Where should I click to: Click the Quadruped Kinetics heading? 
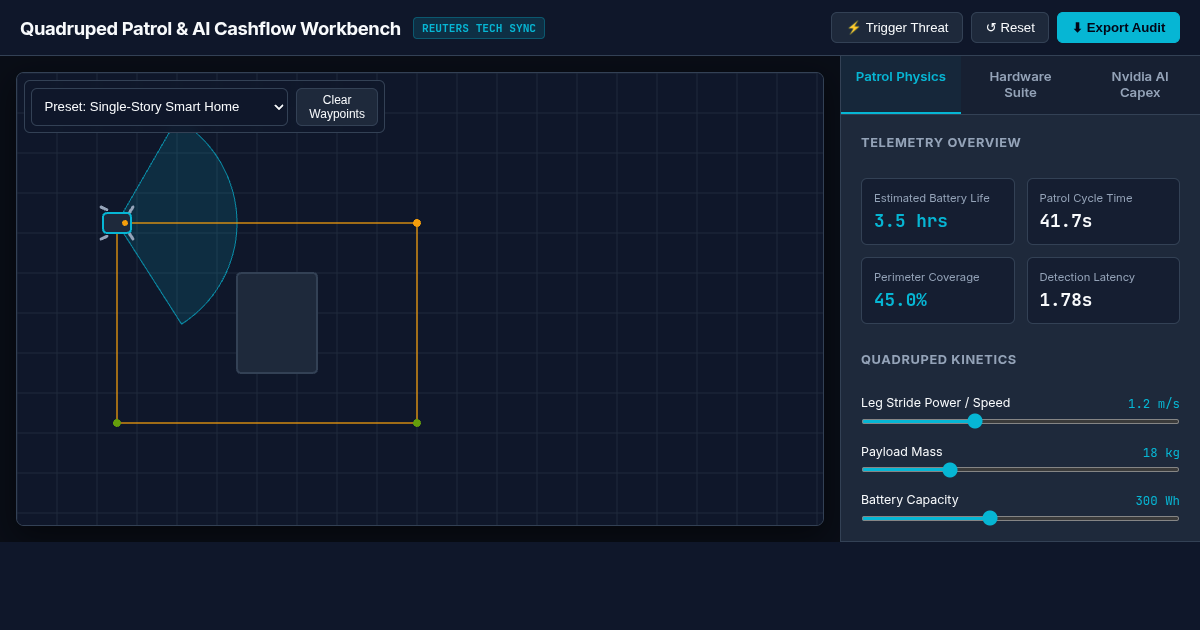(x=939, y=360)
